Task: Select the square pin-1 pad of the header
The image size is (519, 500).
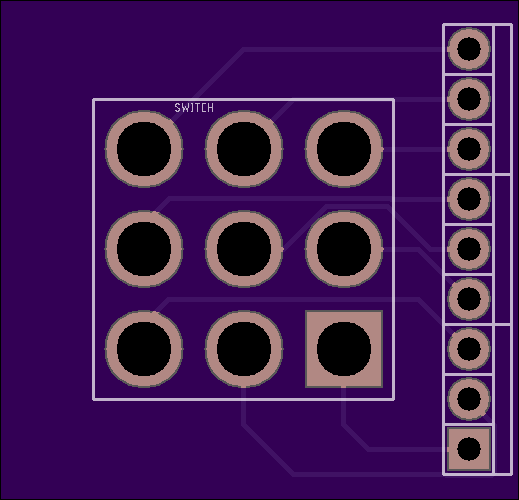Action: click(469, 449)
